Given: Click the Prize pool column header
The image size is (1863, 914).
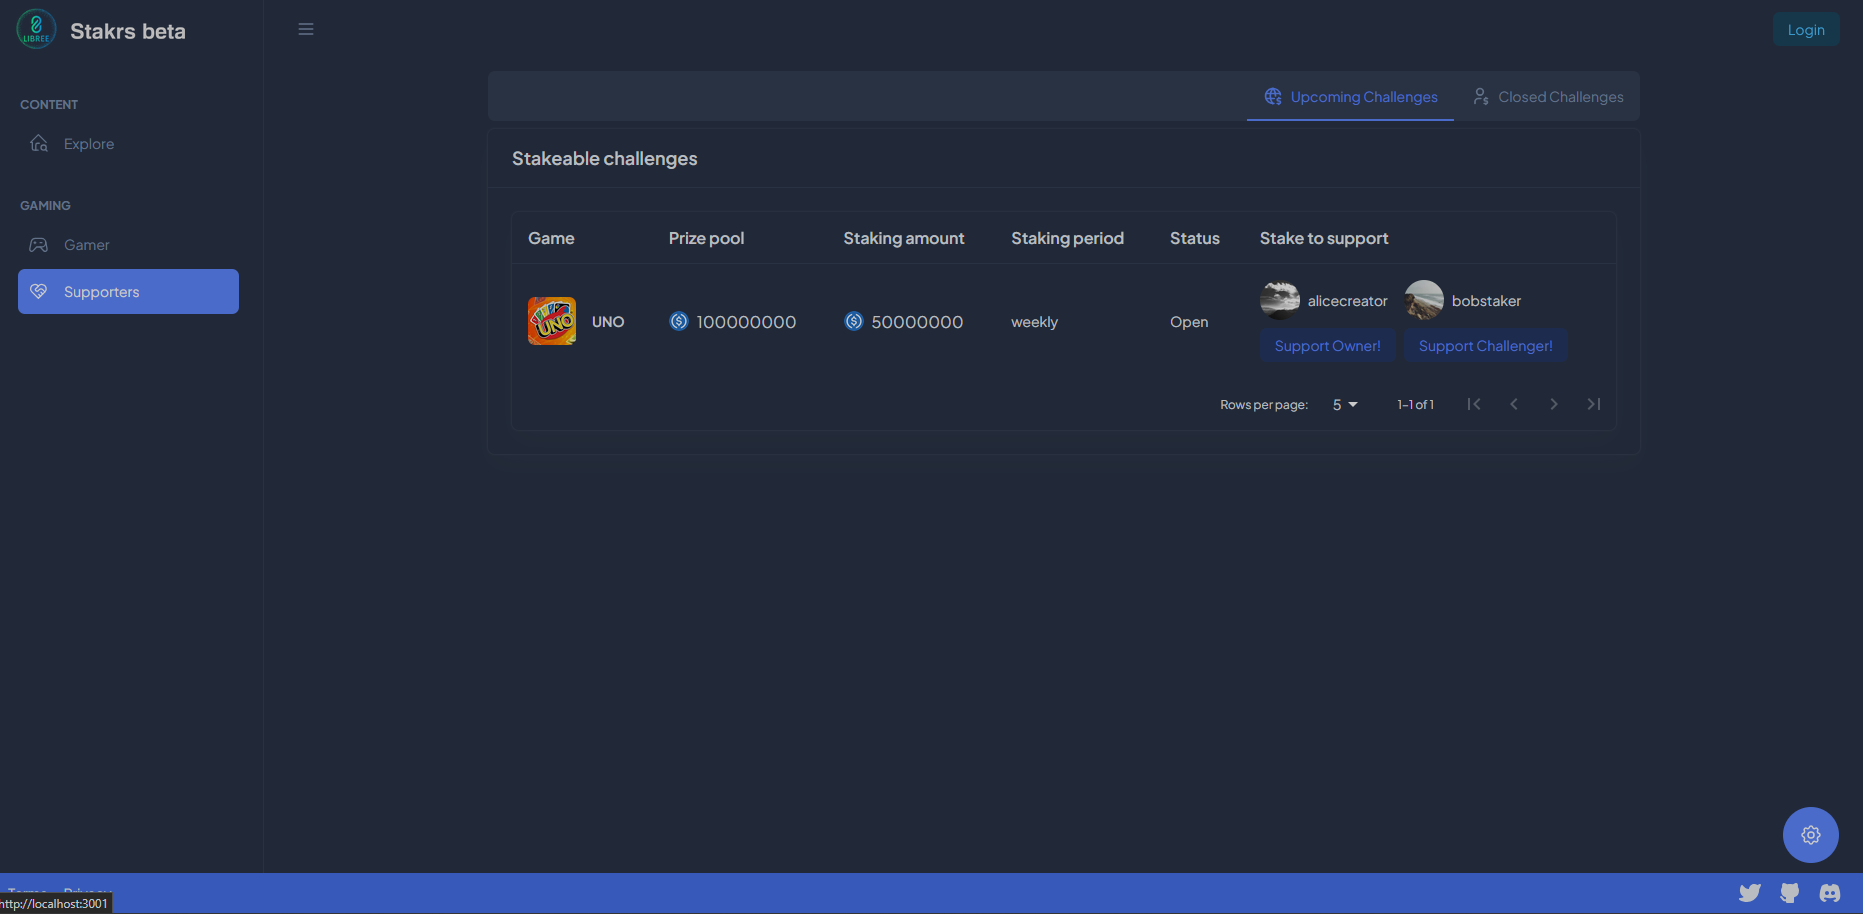Looking at the screenshot, I should (x=706, y=238).
